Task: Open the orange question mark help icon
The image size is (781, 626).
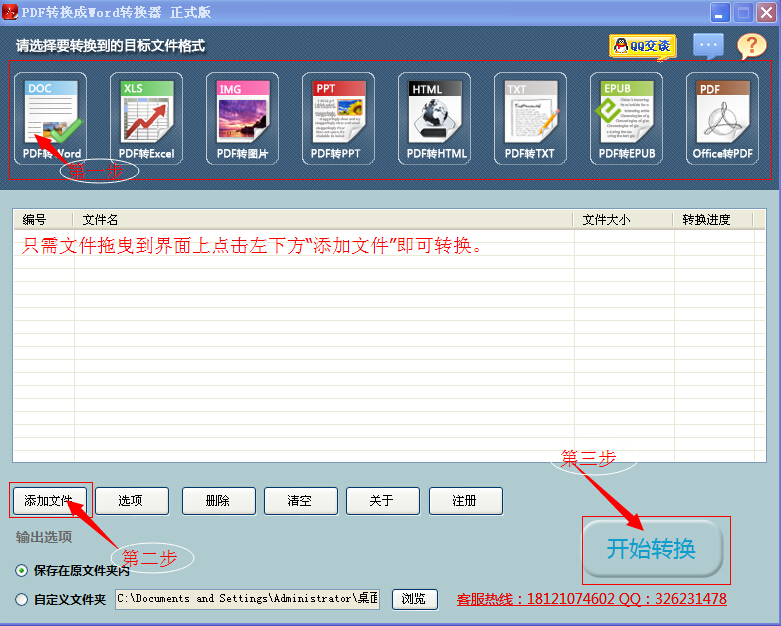Action: [752, 46]
